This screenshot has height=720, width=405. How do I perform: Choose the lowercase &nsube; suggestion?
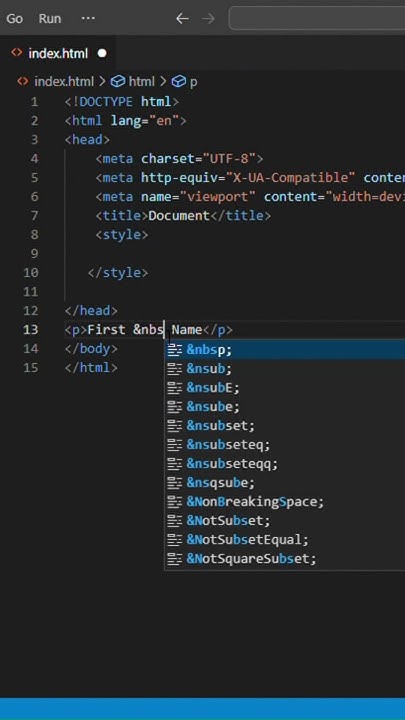click(285, 407)
